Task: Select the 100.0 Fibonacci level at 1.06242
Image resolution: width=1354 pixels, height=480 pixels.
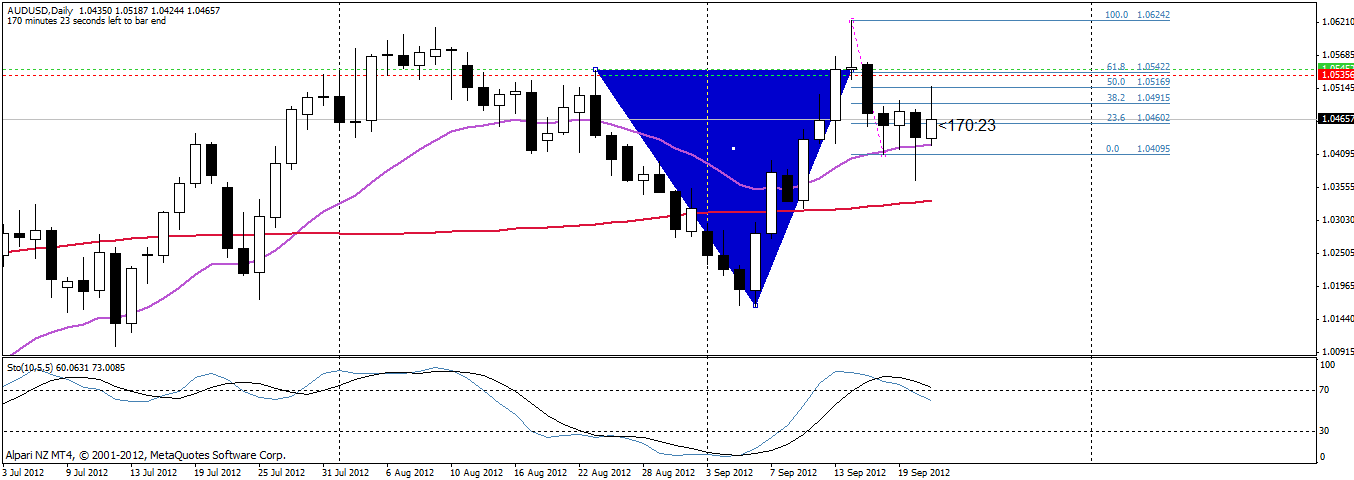Action: pyautogui.click(x=1137, y=16)
